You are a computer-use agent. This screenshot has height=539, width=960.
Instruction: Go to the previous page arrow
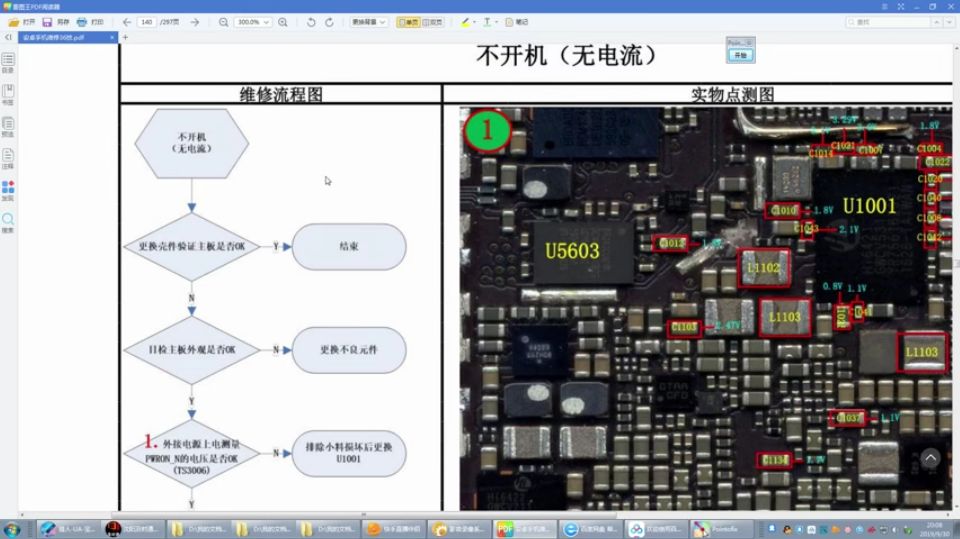click(x=127, y=22)
